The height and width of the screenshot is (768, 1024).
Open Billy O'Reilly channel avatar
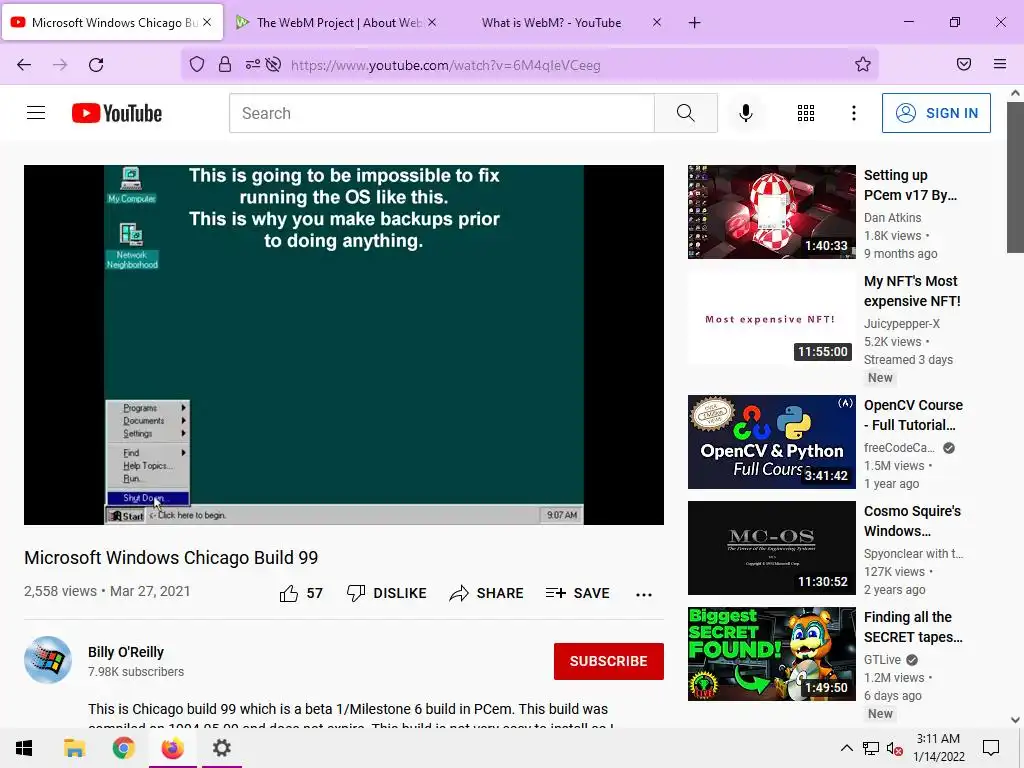[x=48, y=660]
